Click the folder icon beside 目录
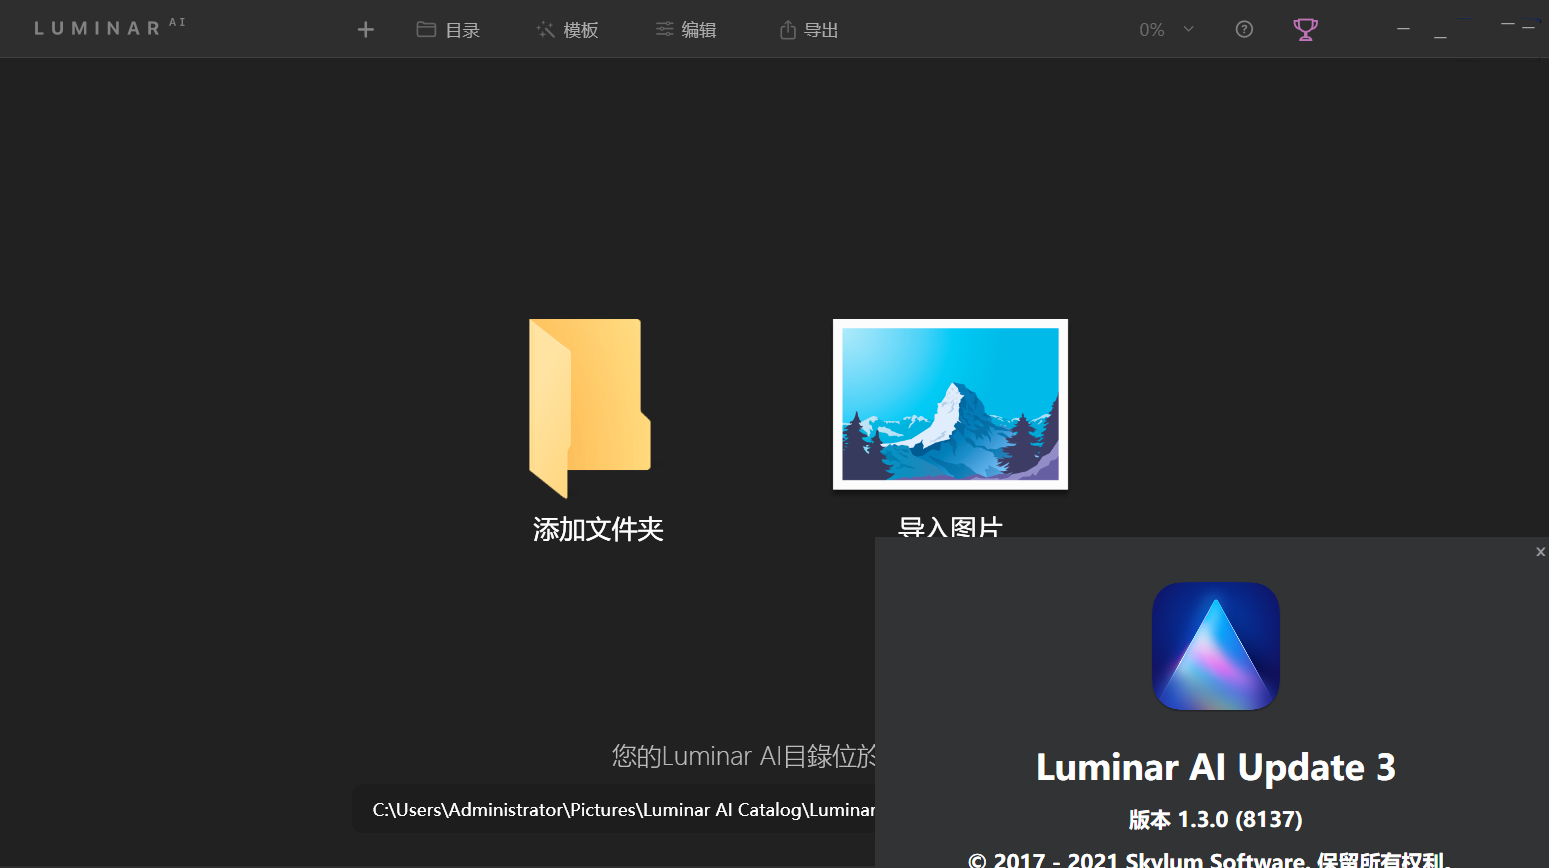1549x868 pixels. coord(424,29)
